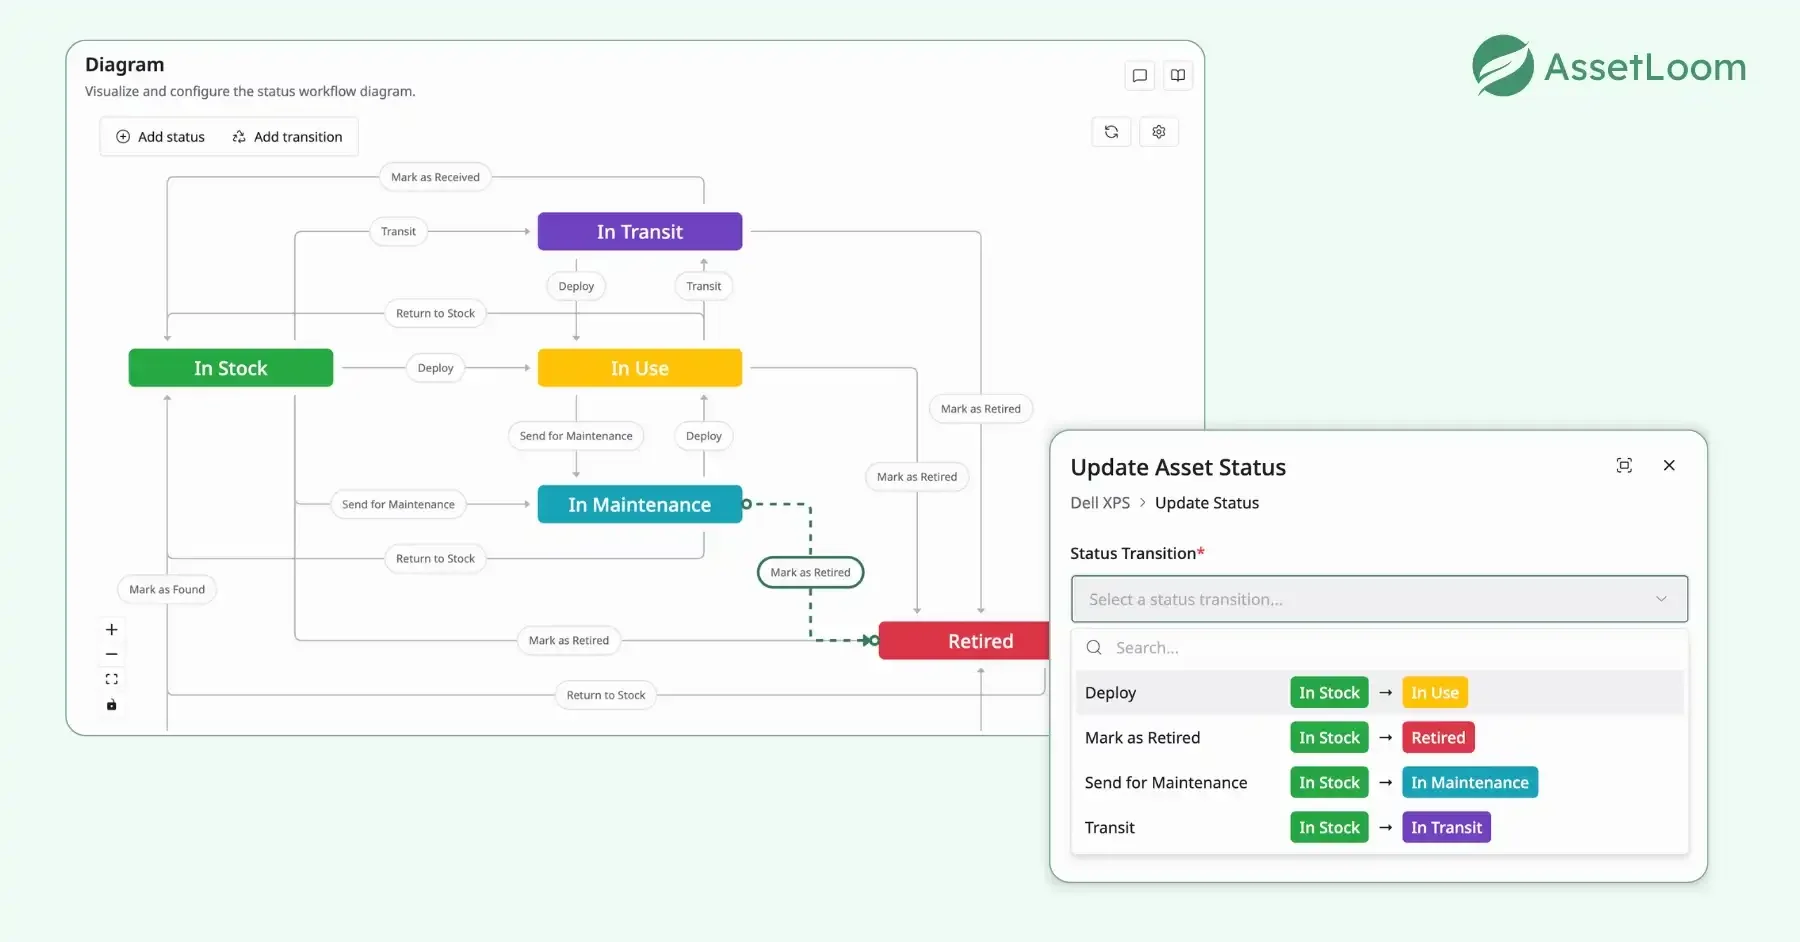1800x942 pixels.
Task: Click the Retired badge in Mark as Retired row
Action: [1438, 737]
